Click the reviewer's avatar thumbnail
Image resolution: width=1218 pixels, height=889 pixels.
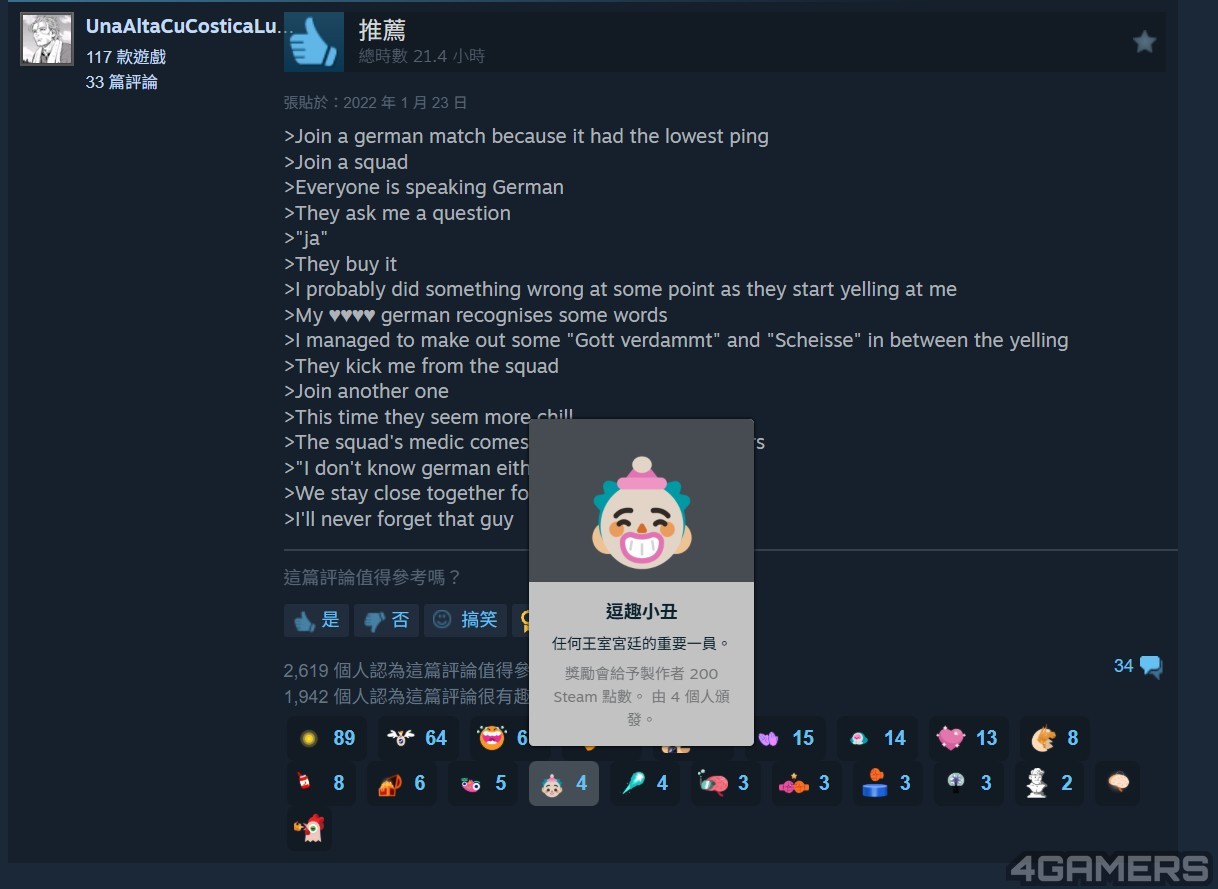pos(47,39)
